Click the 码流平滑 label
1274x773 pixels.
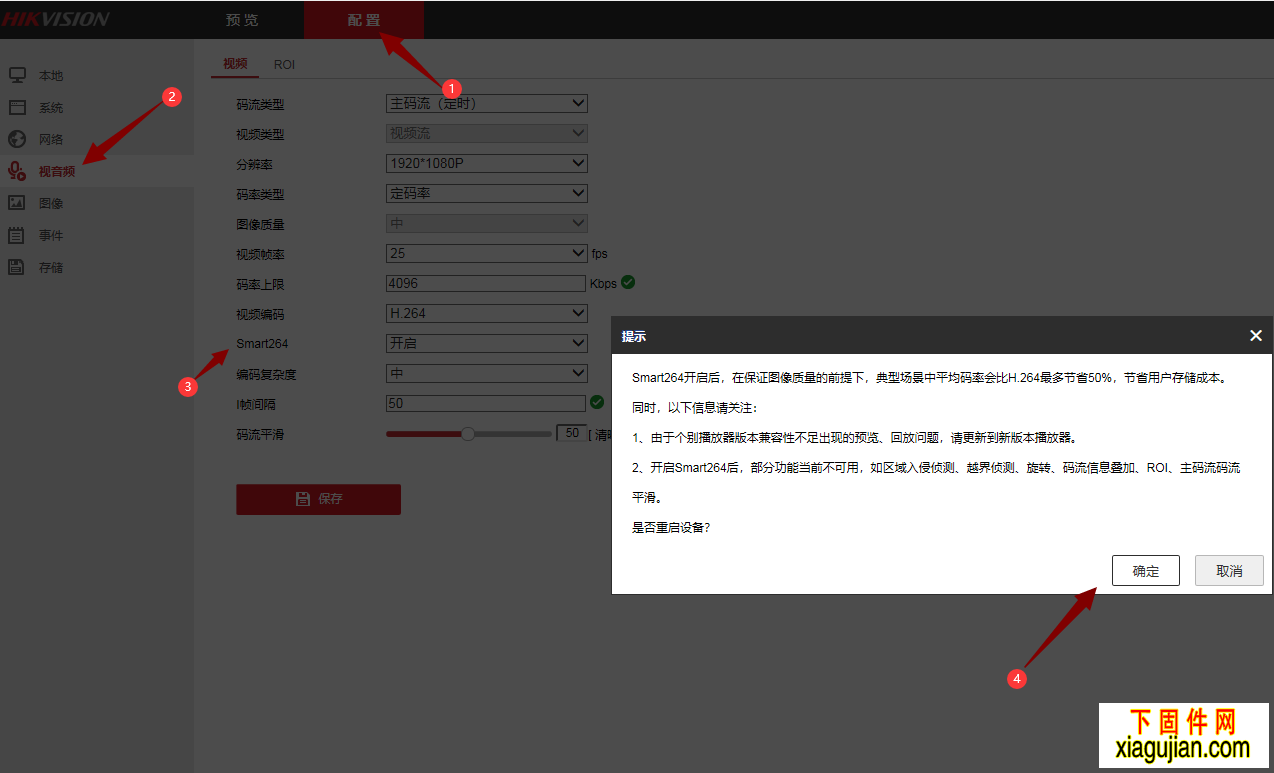pyautogui.click(x=260, y=434)
